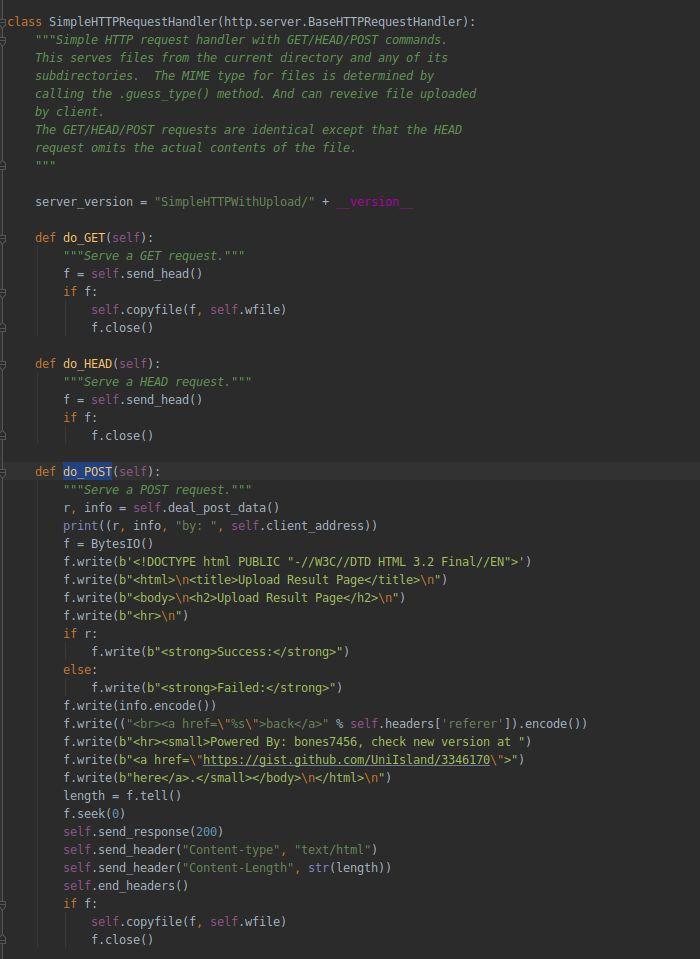Click the 'here</a>.</small></body>' line
Viewport: 700px width, 959px height.
coord(227,778)
